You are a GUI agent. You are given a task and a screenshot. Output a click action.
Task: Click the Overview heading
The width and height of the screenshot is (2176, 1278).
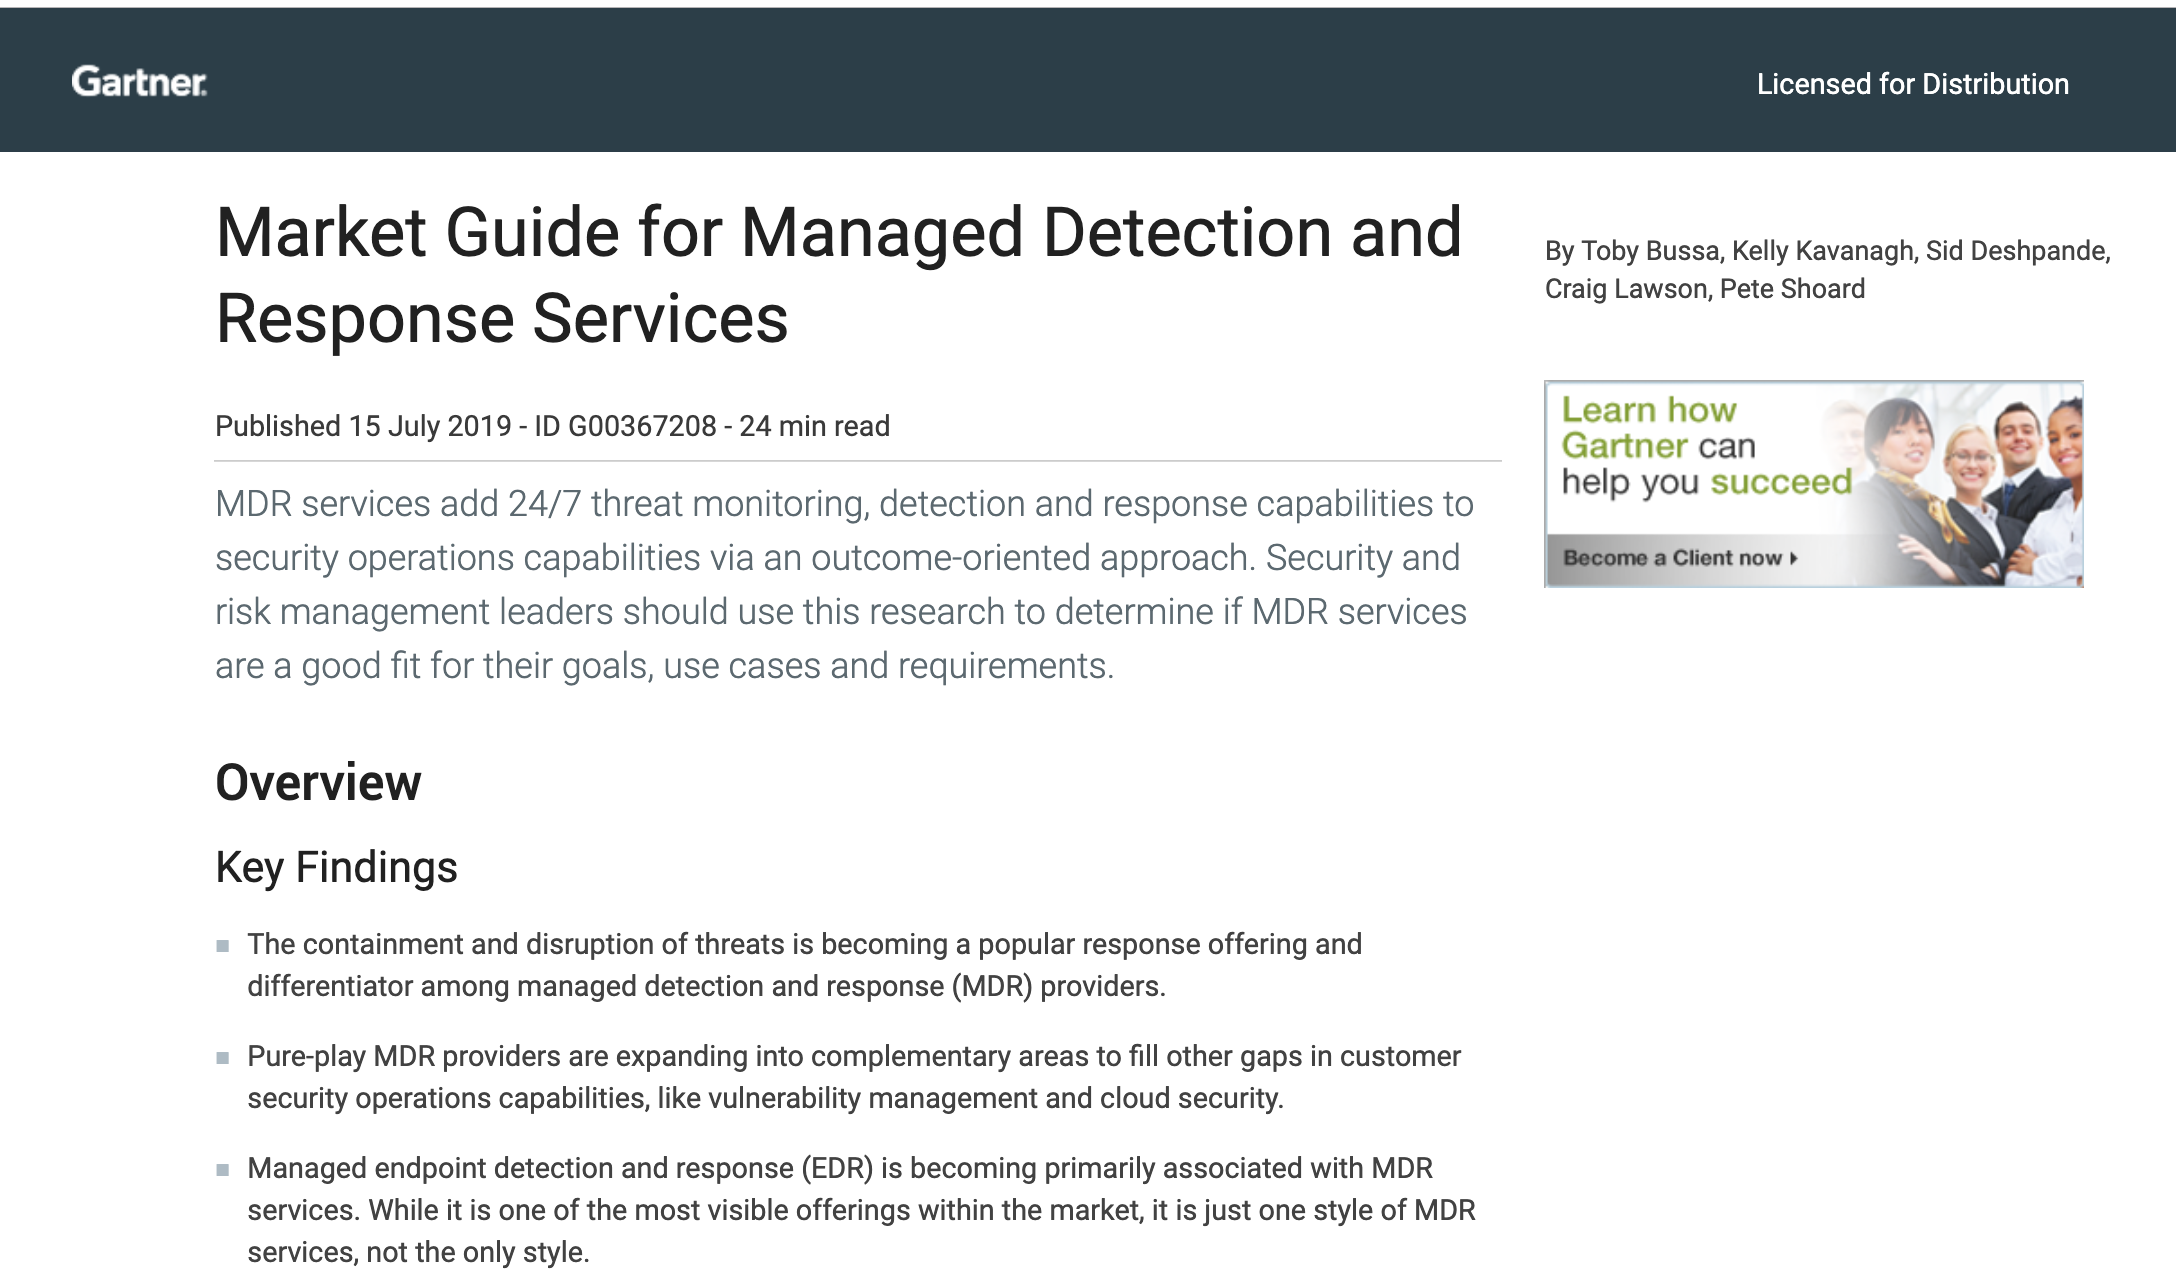pos(318,782)
